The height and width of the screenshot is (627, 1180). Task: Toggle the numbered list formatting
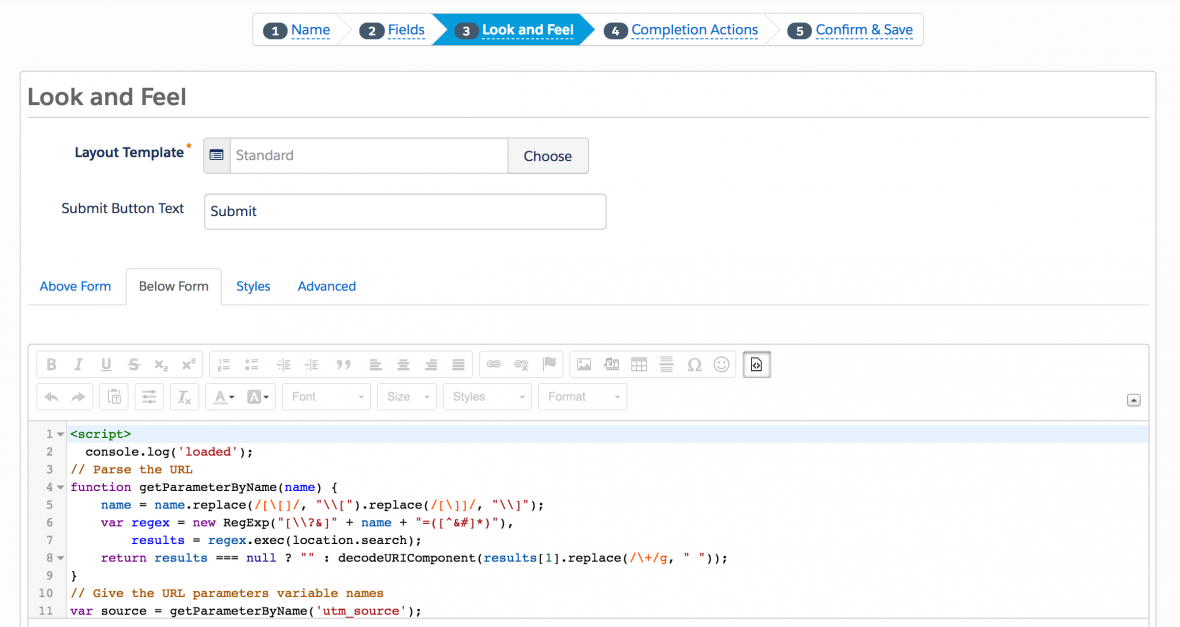[225, 365]
